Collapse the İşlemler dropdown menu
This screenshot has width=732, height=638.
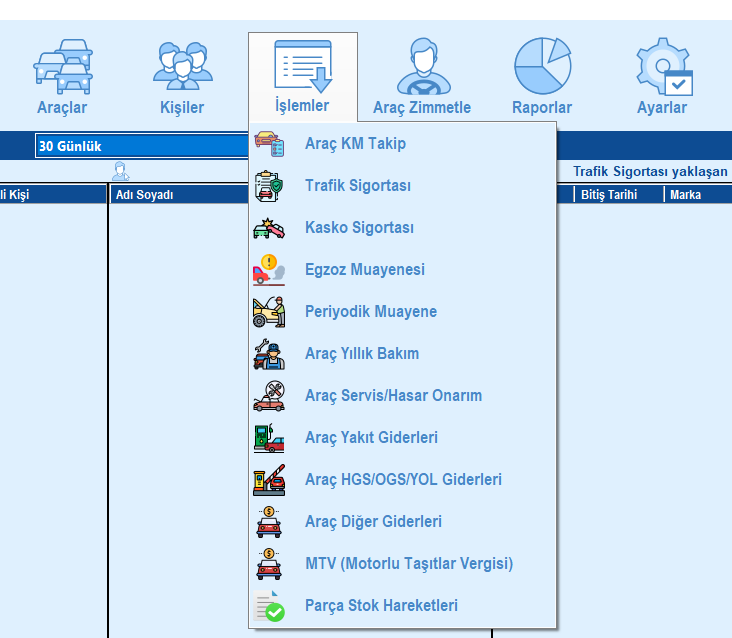tap(302, 76)
